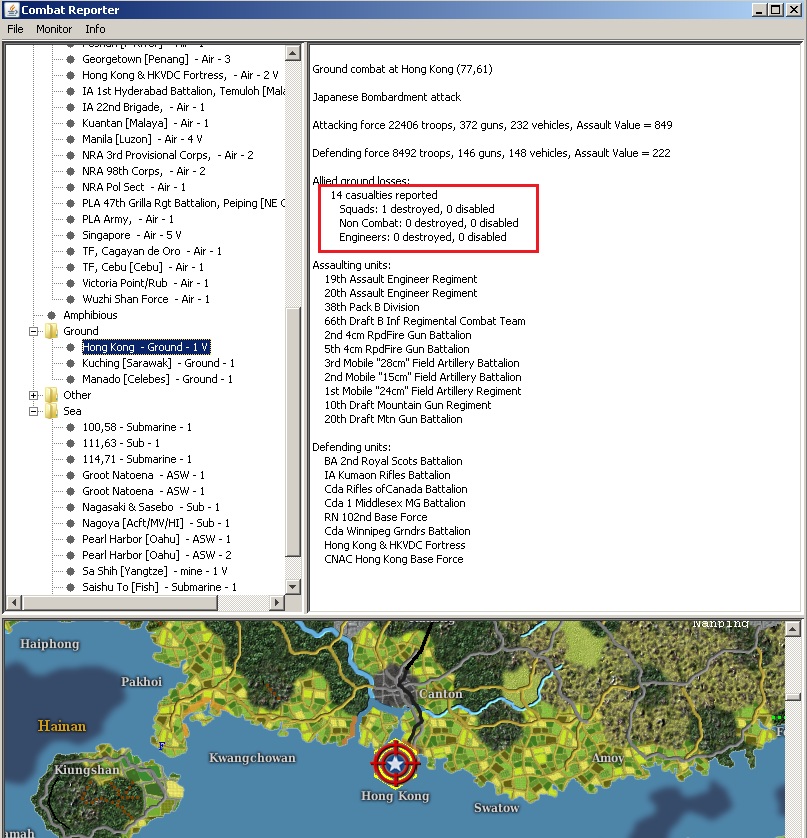The width and height of the screenshot is (807, 838).
Task: Click the Ground folder icon
Action: [52, 331]
